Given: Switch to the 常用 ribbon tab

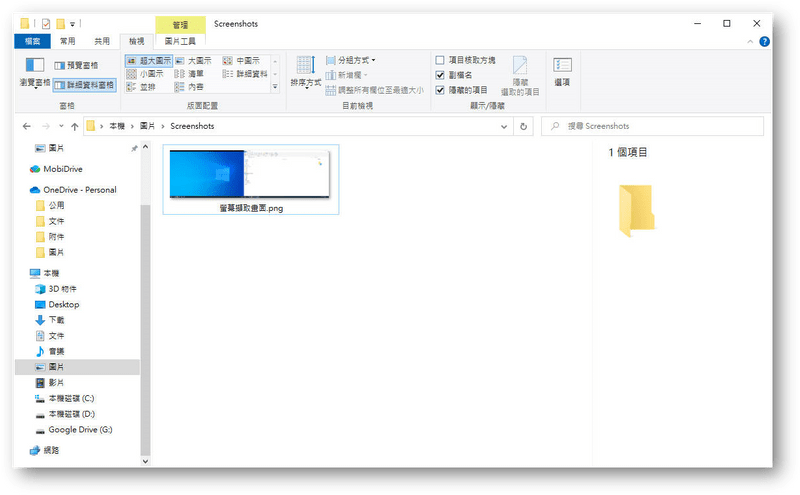Looking at the screenshot, I should 67,41.
